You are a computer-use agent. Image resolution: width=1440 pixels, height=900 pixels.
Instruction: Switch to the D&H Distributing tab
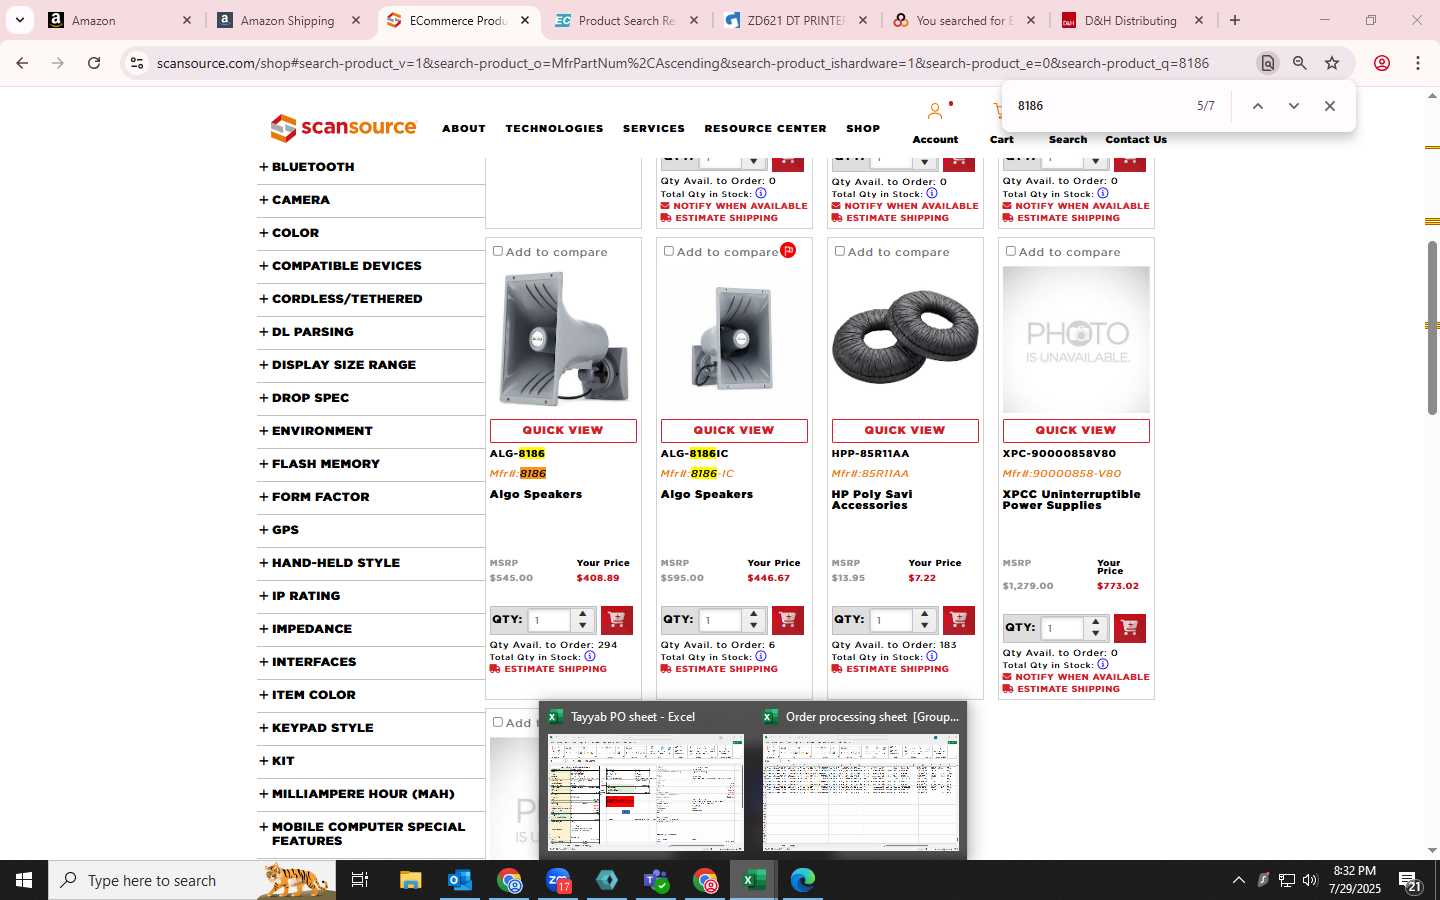[1131, 20]
